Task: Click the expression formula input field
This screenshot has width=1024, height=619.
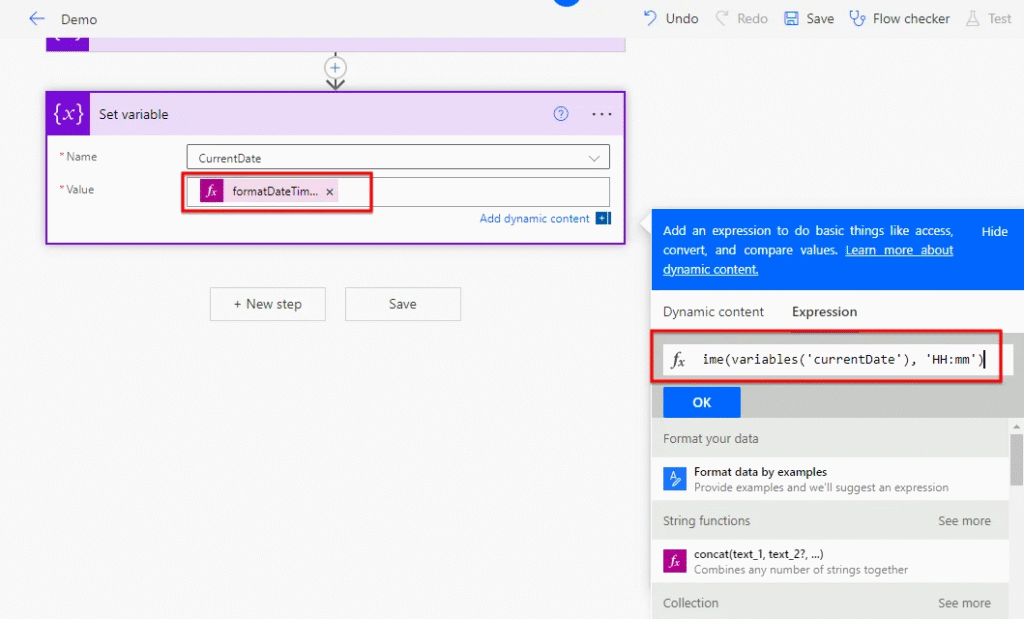Action: point(840,360)
